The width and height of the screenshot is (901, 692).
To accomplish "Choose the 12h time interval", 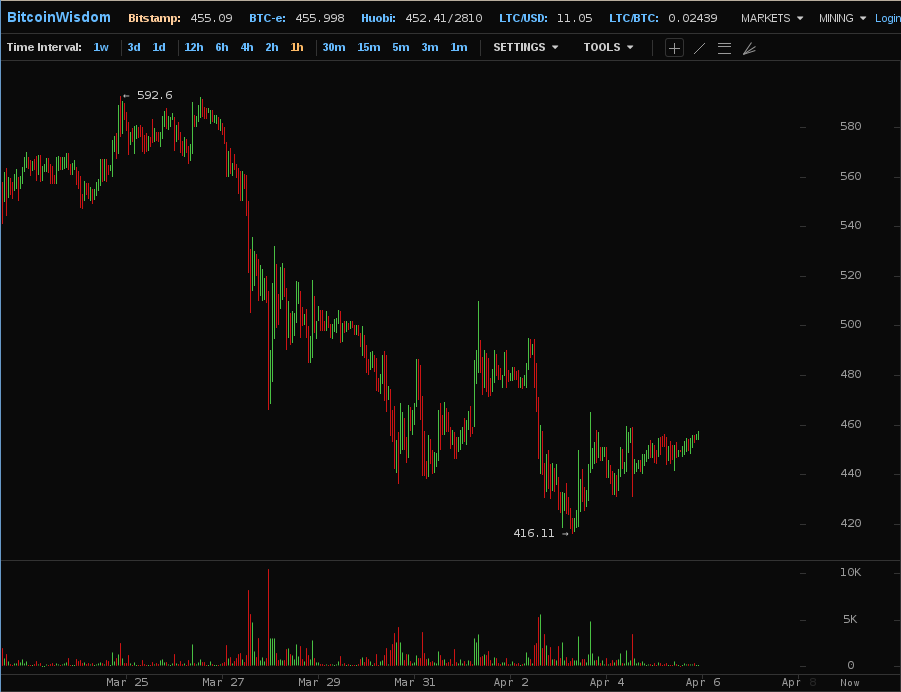I will pos(194,47).
